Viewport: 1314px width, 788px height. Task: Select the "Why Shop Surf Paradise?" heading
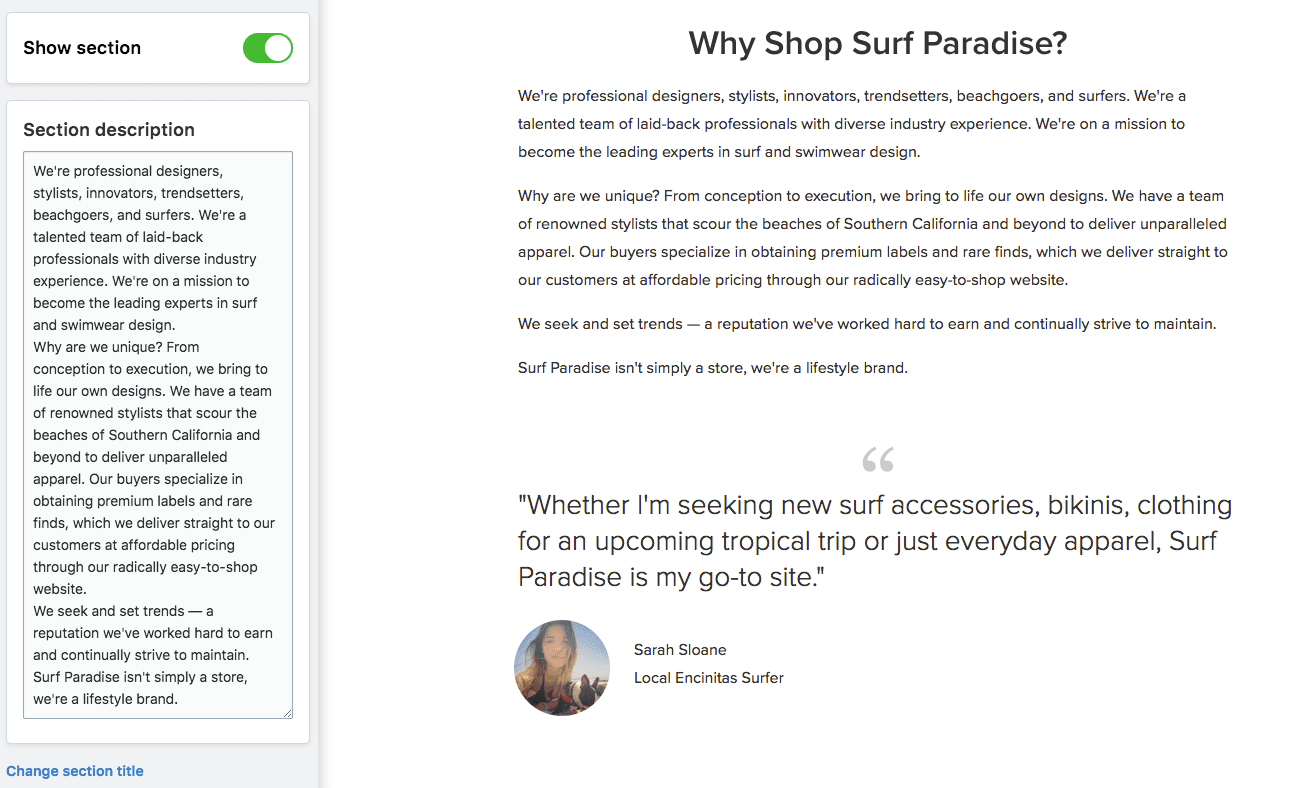point(877,43)
